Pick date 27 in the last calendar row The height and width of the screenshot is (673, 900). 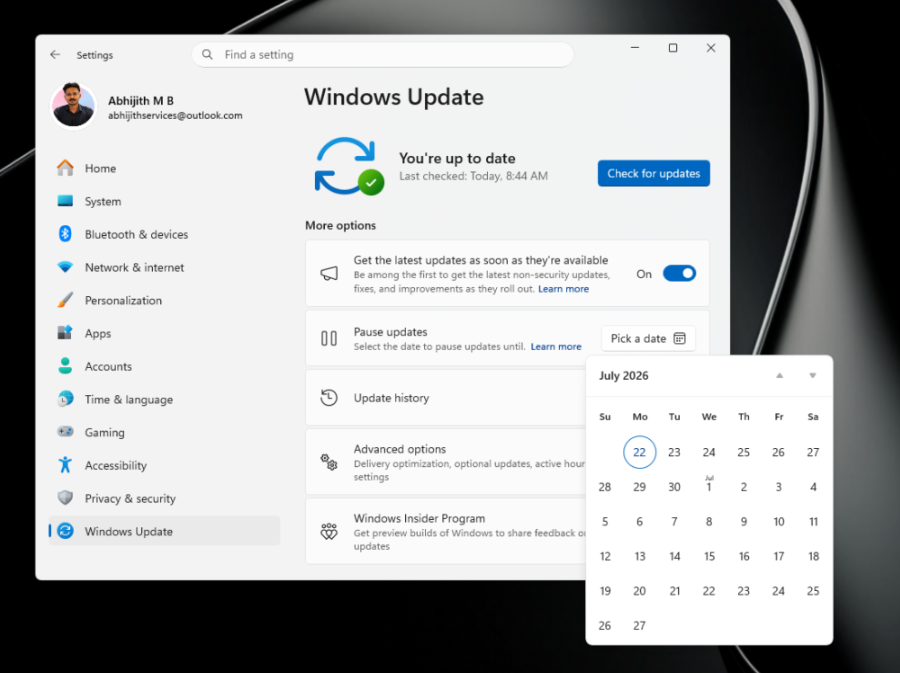(x=639, y=625)
